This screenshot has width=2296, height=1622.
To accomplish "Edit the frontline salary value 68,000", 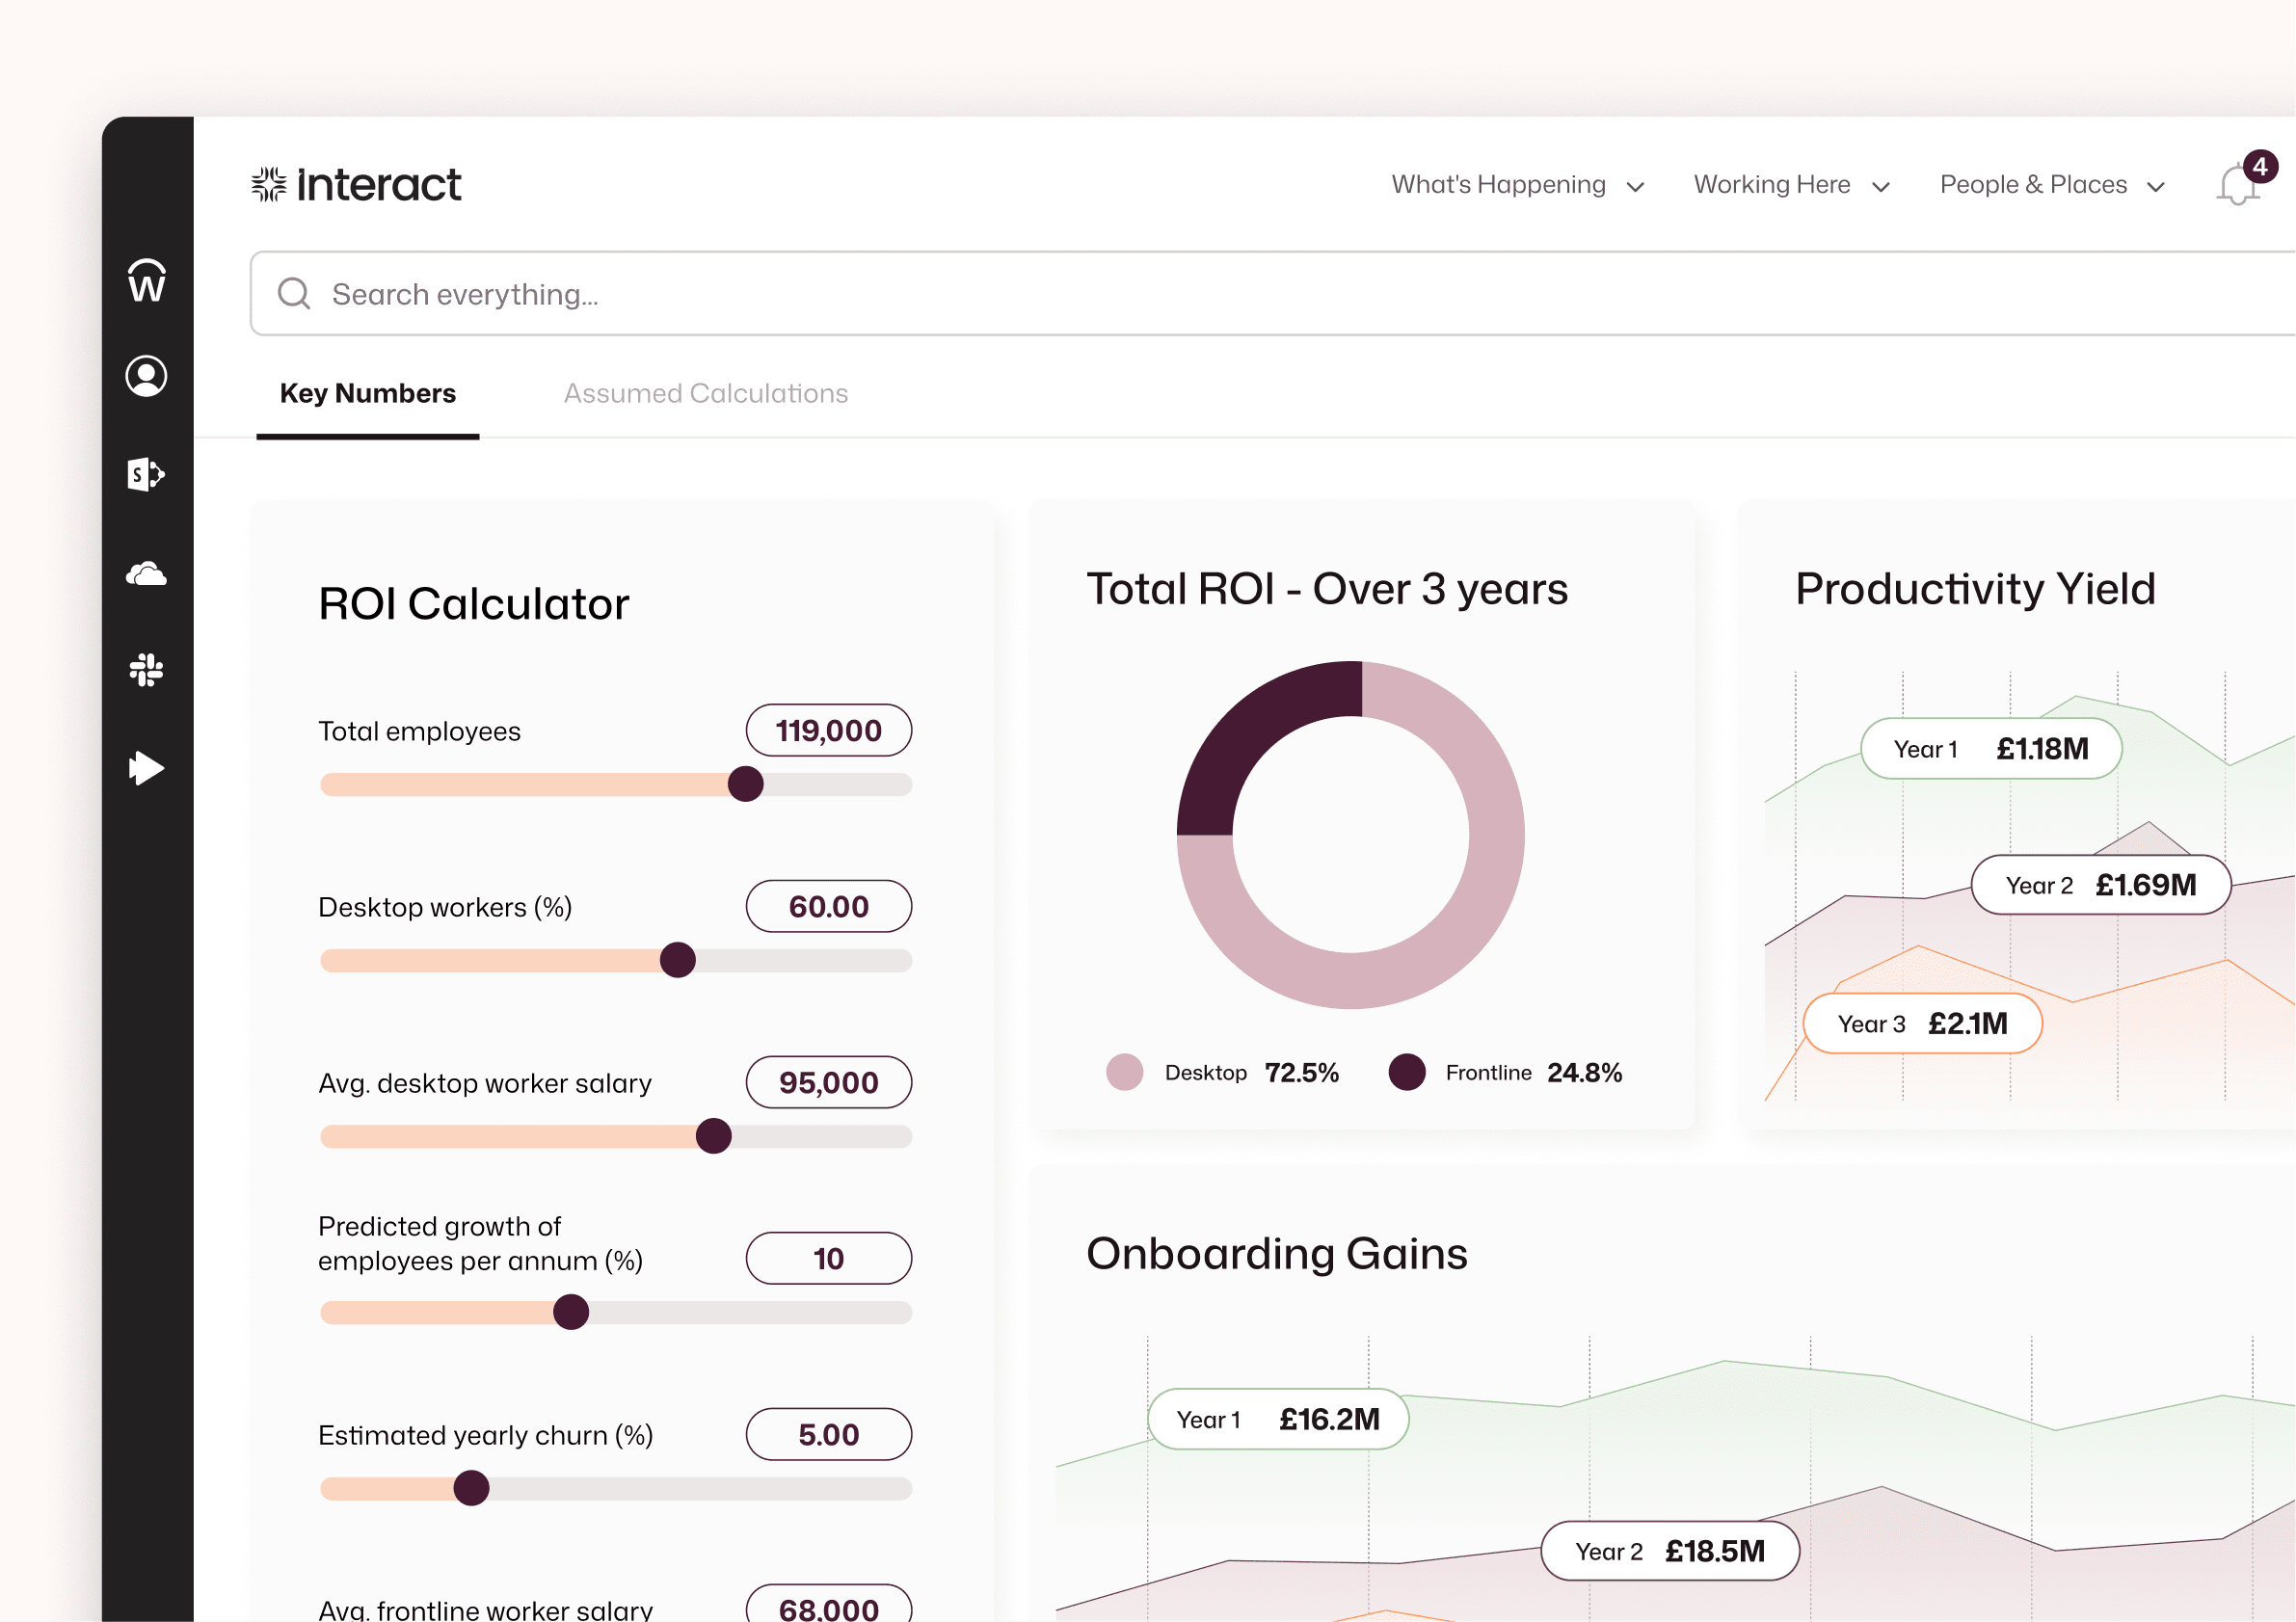I will pyautogui.click(x=829, y=1605).
